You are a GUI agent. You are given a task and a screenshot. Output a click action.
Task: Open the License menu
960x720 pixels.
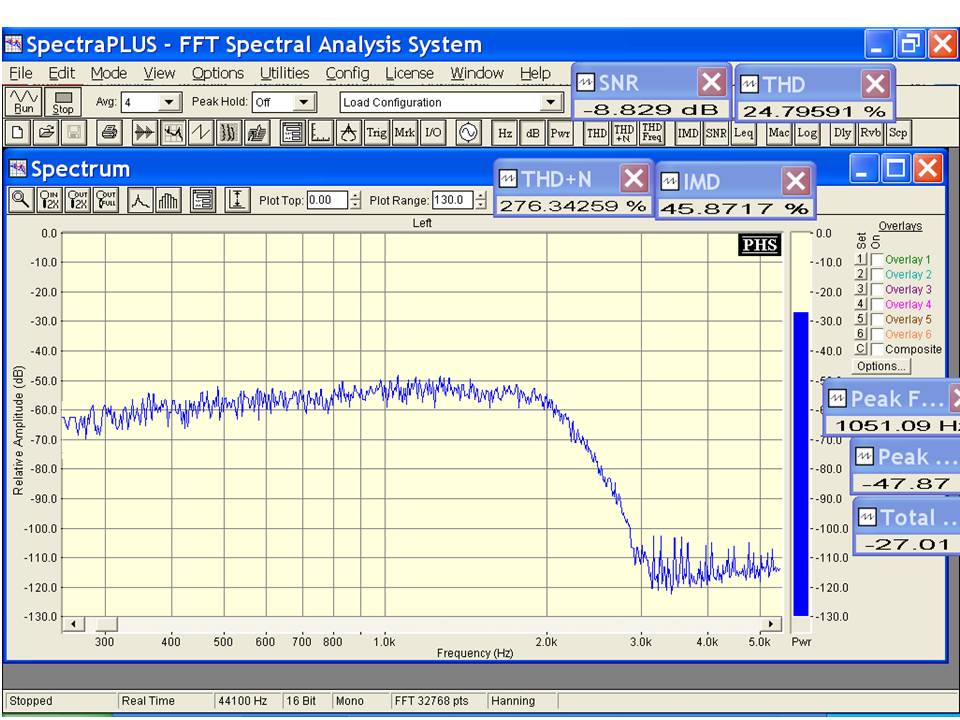coord(410,73)
